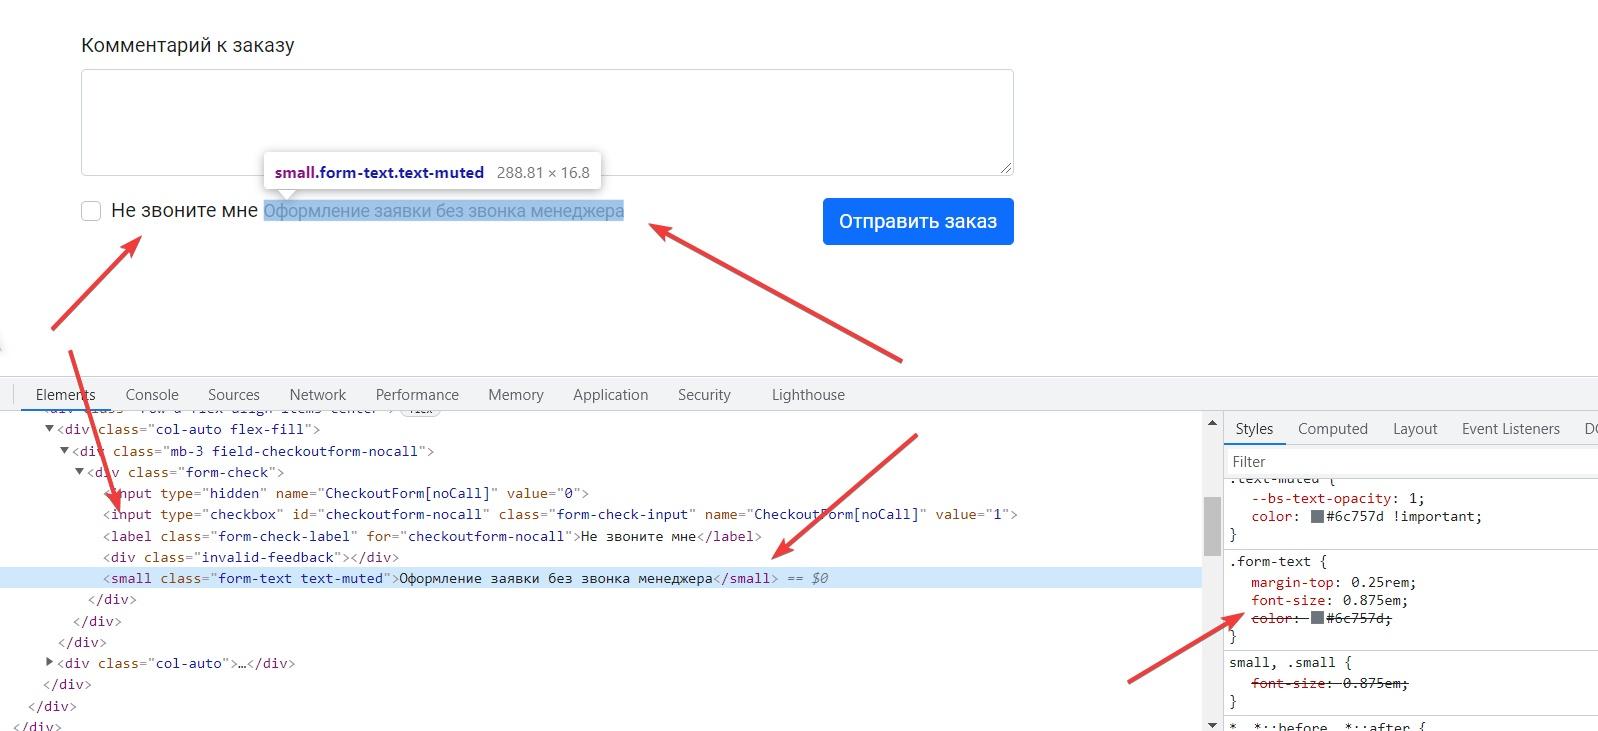Focus the 'Комментарий к заказу' textarea

coord(547,122)
